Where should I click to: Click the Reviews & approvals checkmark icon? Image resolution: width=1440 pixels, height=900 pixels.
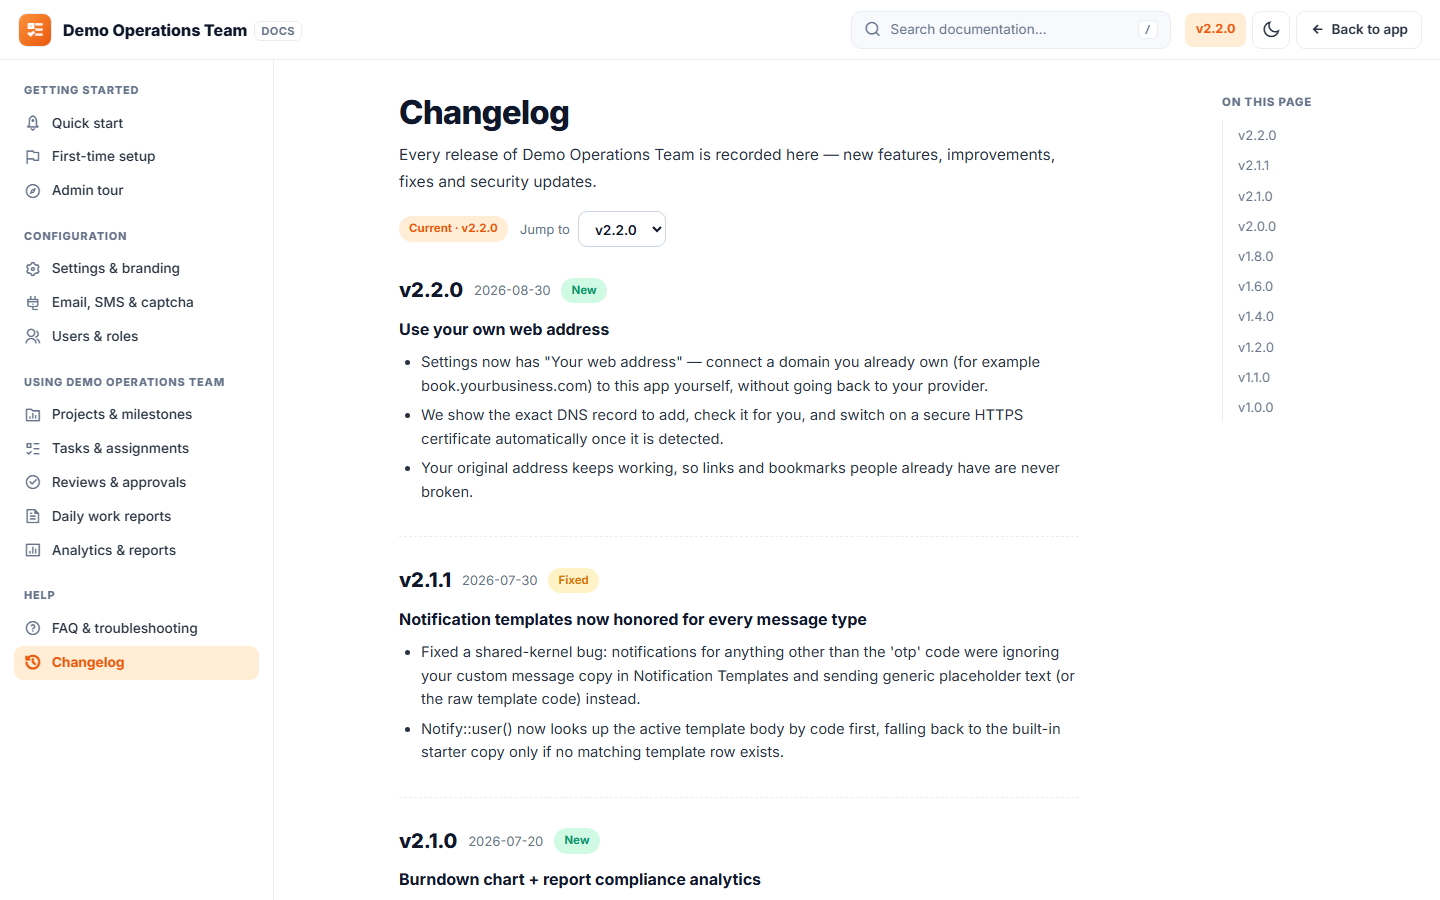click(33, 483)
